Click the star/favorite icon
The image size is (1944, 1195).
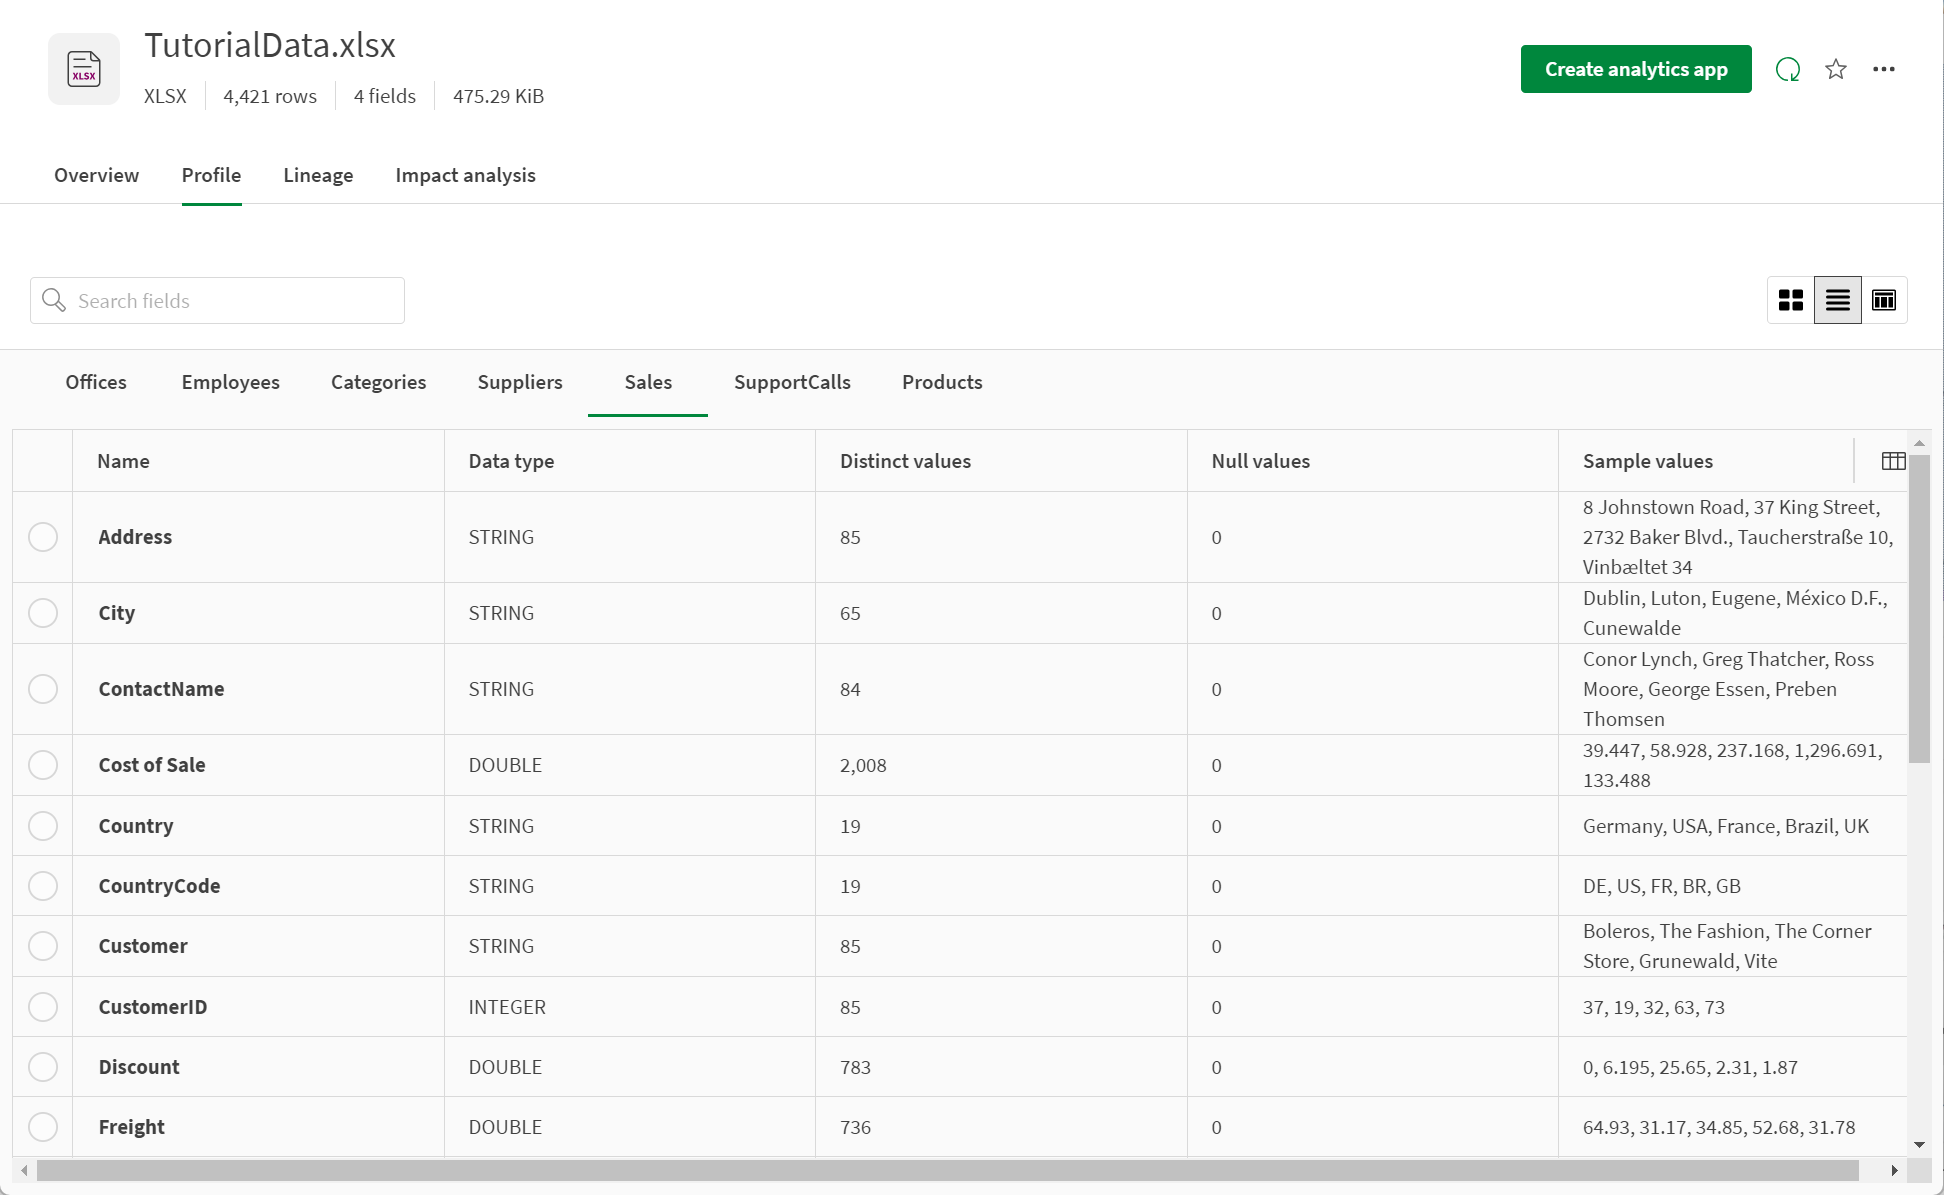pyautogui.click(x=1836, y=68)
